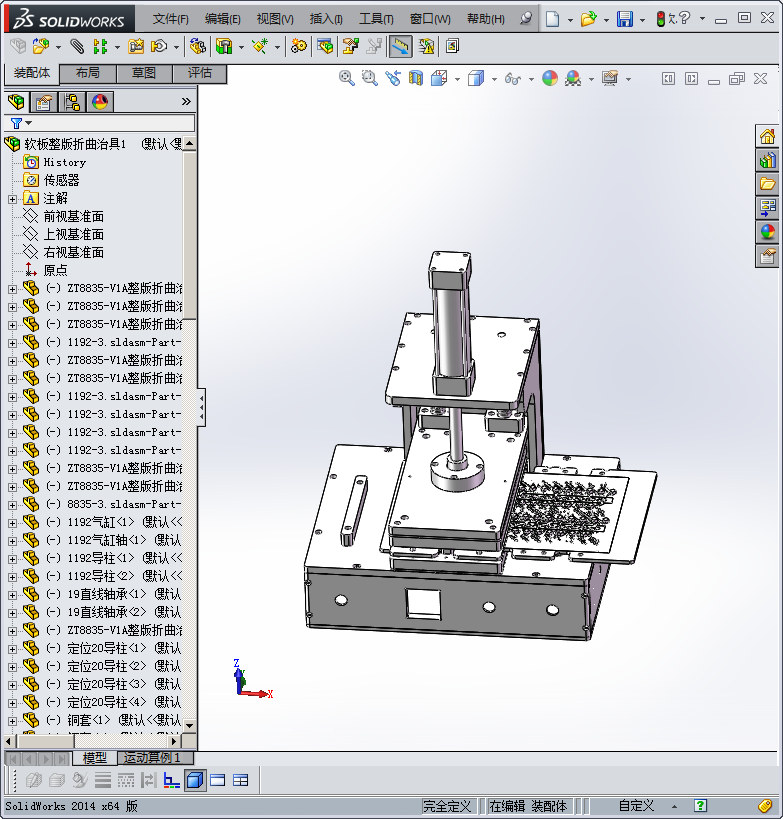Click the Move Component icon
This screenshot has width=783, height=819.
click(x=159, y=46)
